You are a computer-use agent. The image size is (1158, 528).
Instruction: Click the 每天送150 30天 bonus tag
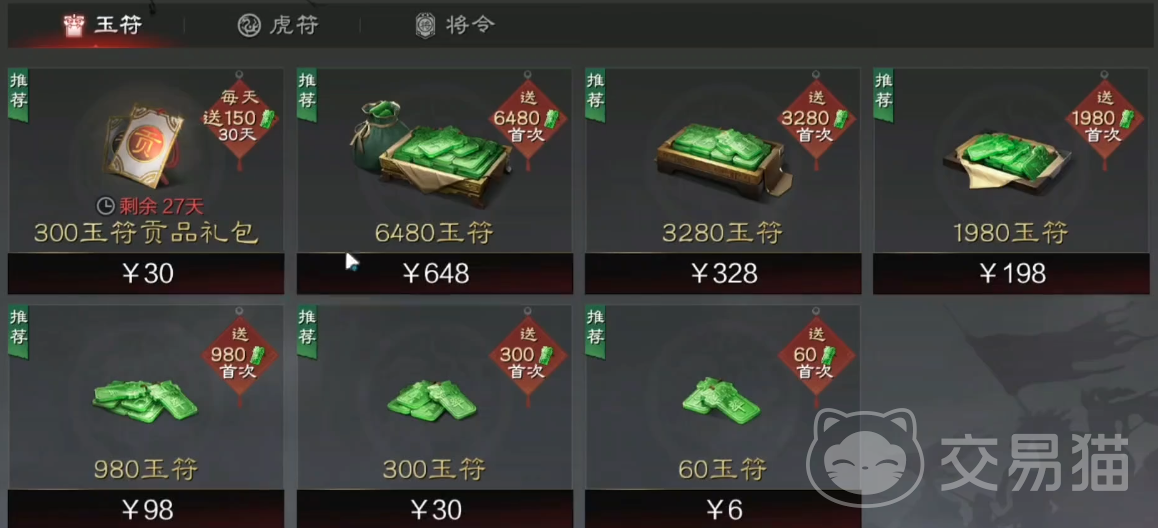239,118
